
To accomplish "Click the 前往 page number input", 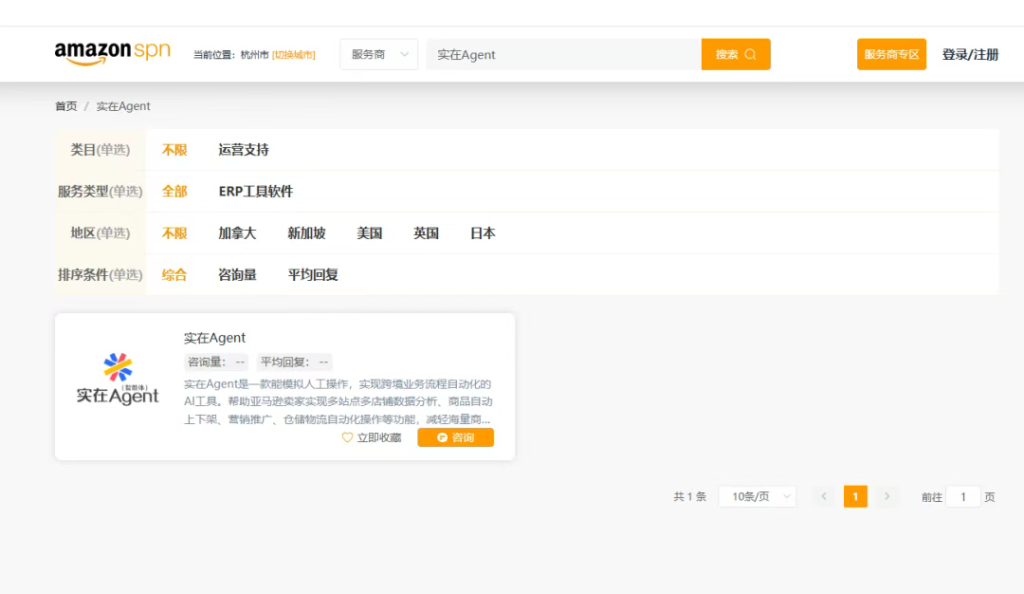I will pos(963,497).
